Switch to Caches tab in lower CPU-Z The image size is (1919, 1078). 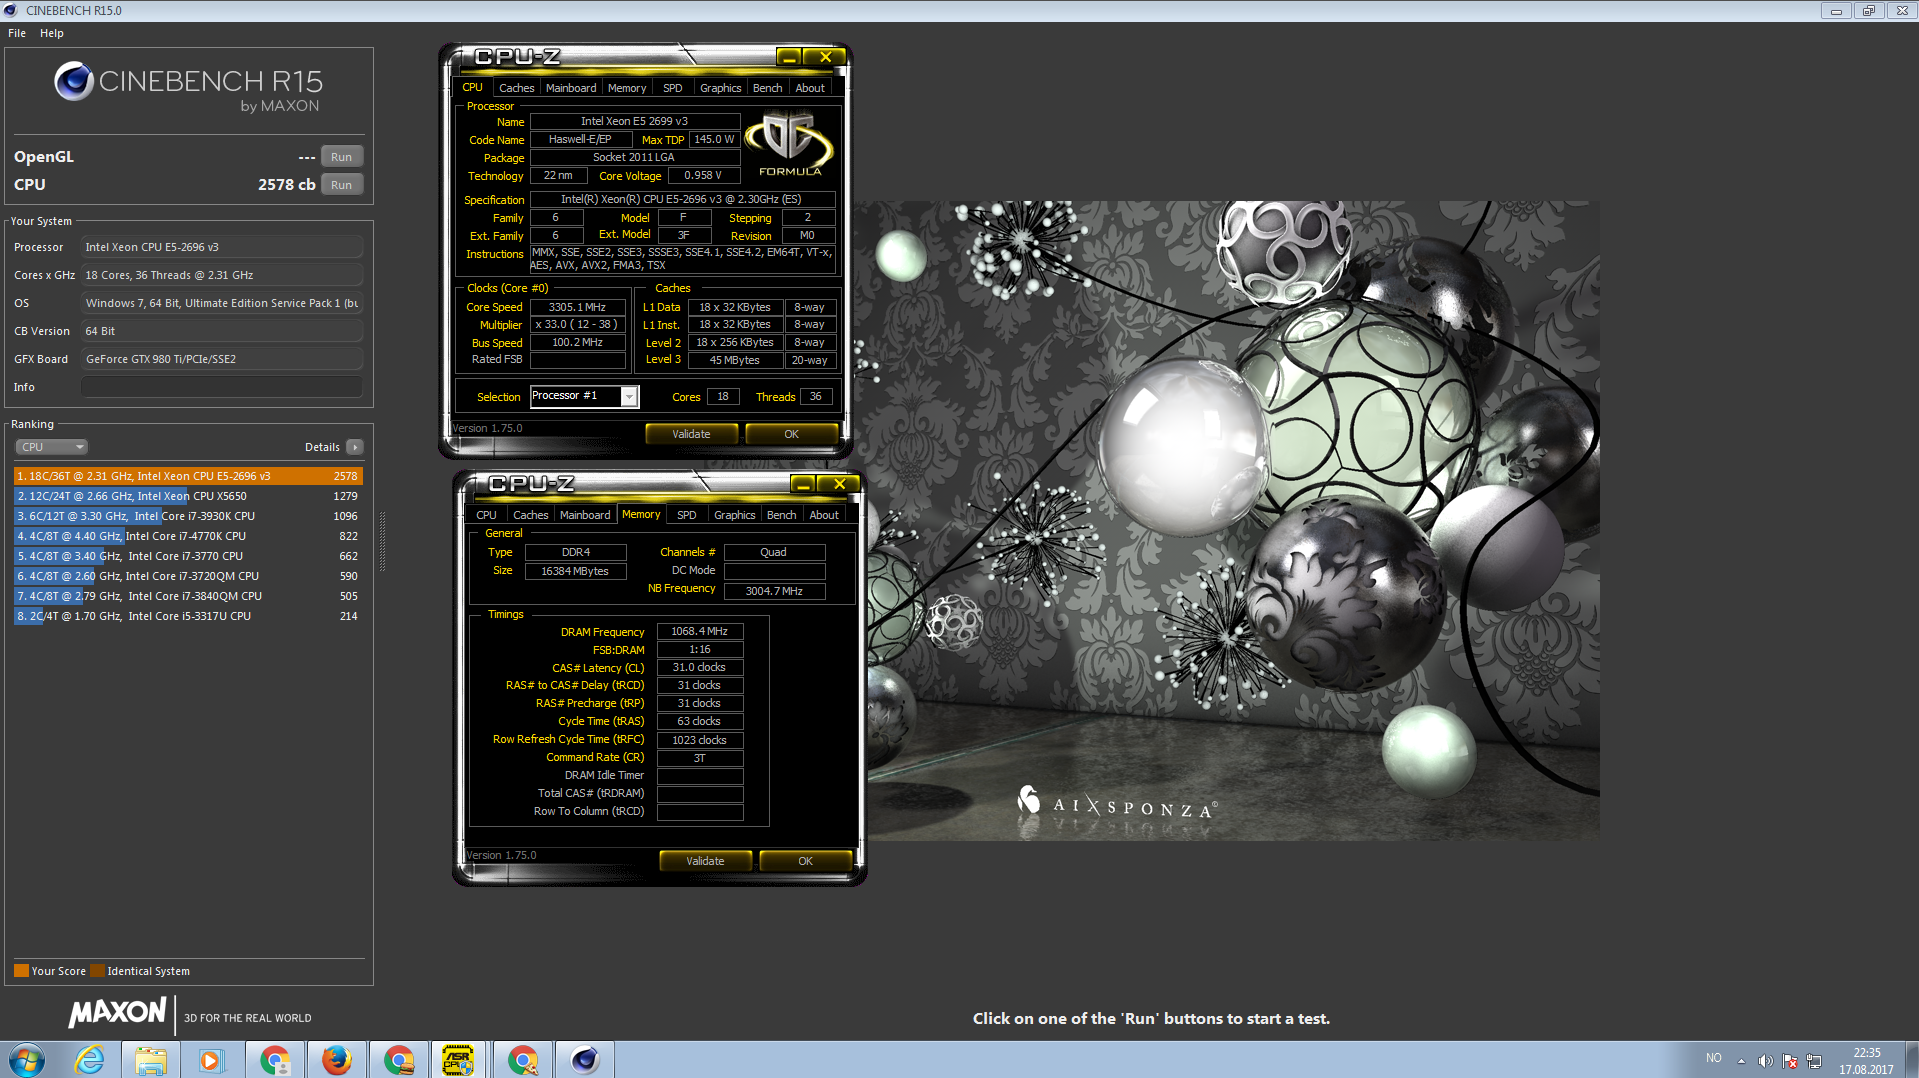point(530,515)
